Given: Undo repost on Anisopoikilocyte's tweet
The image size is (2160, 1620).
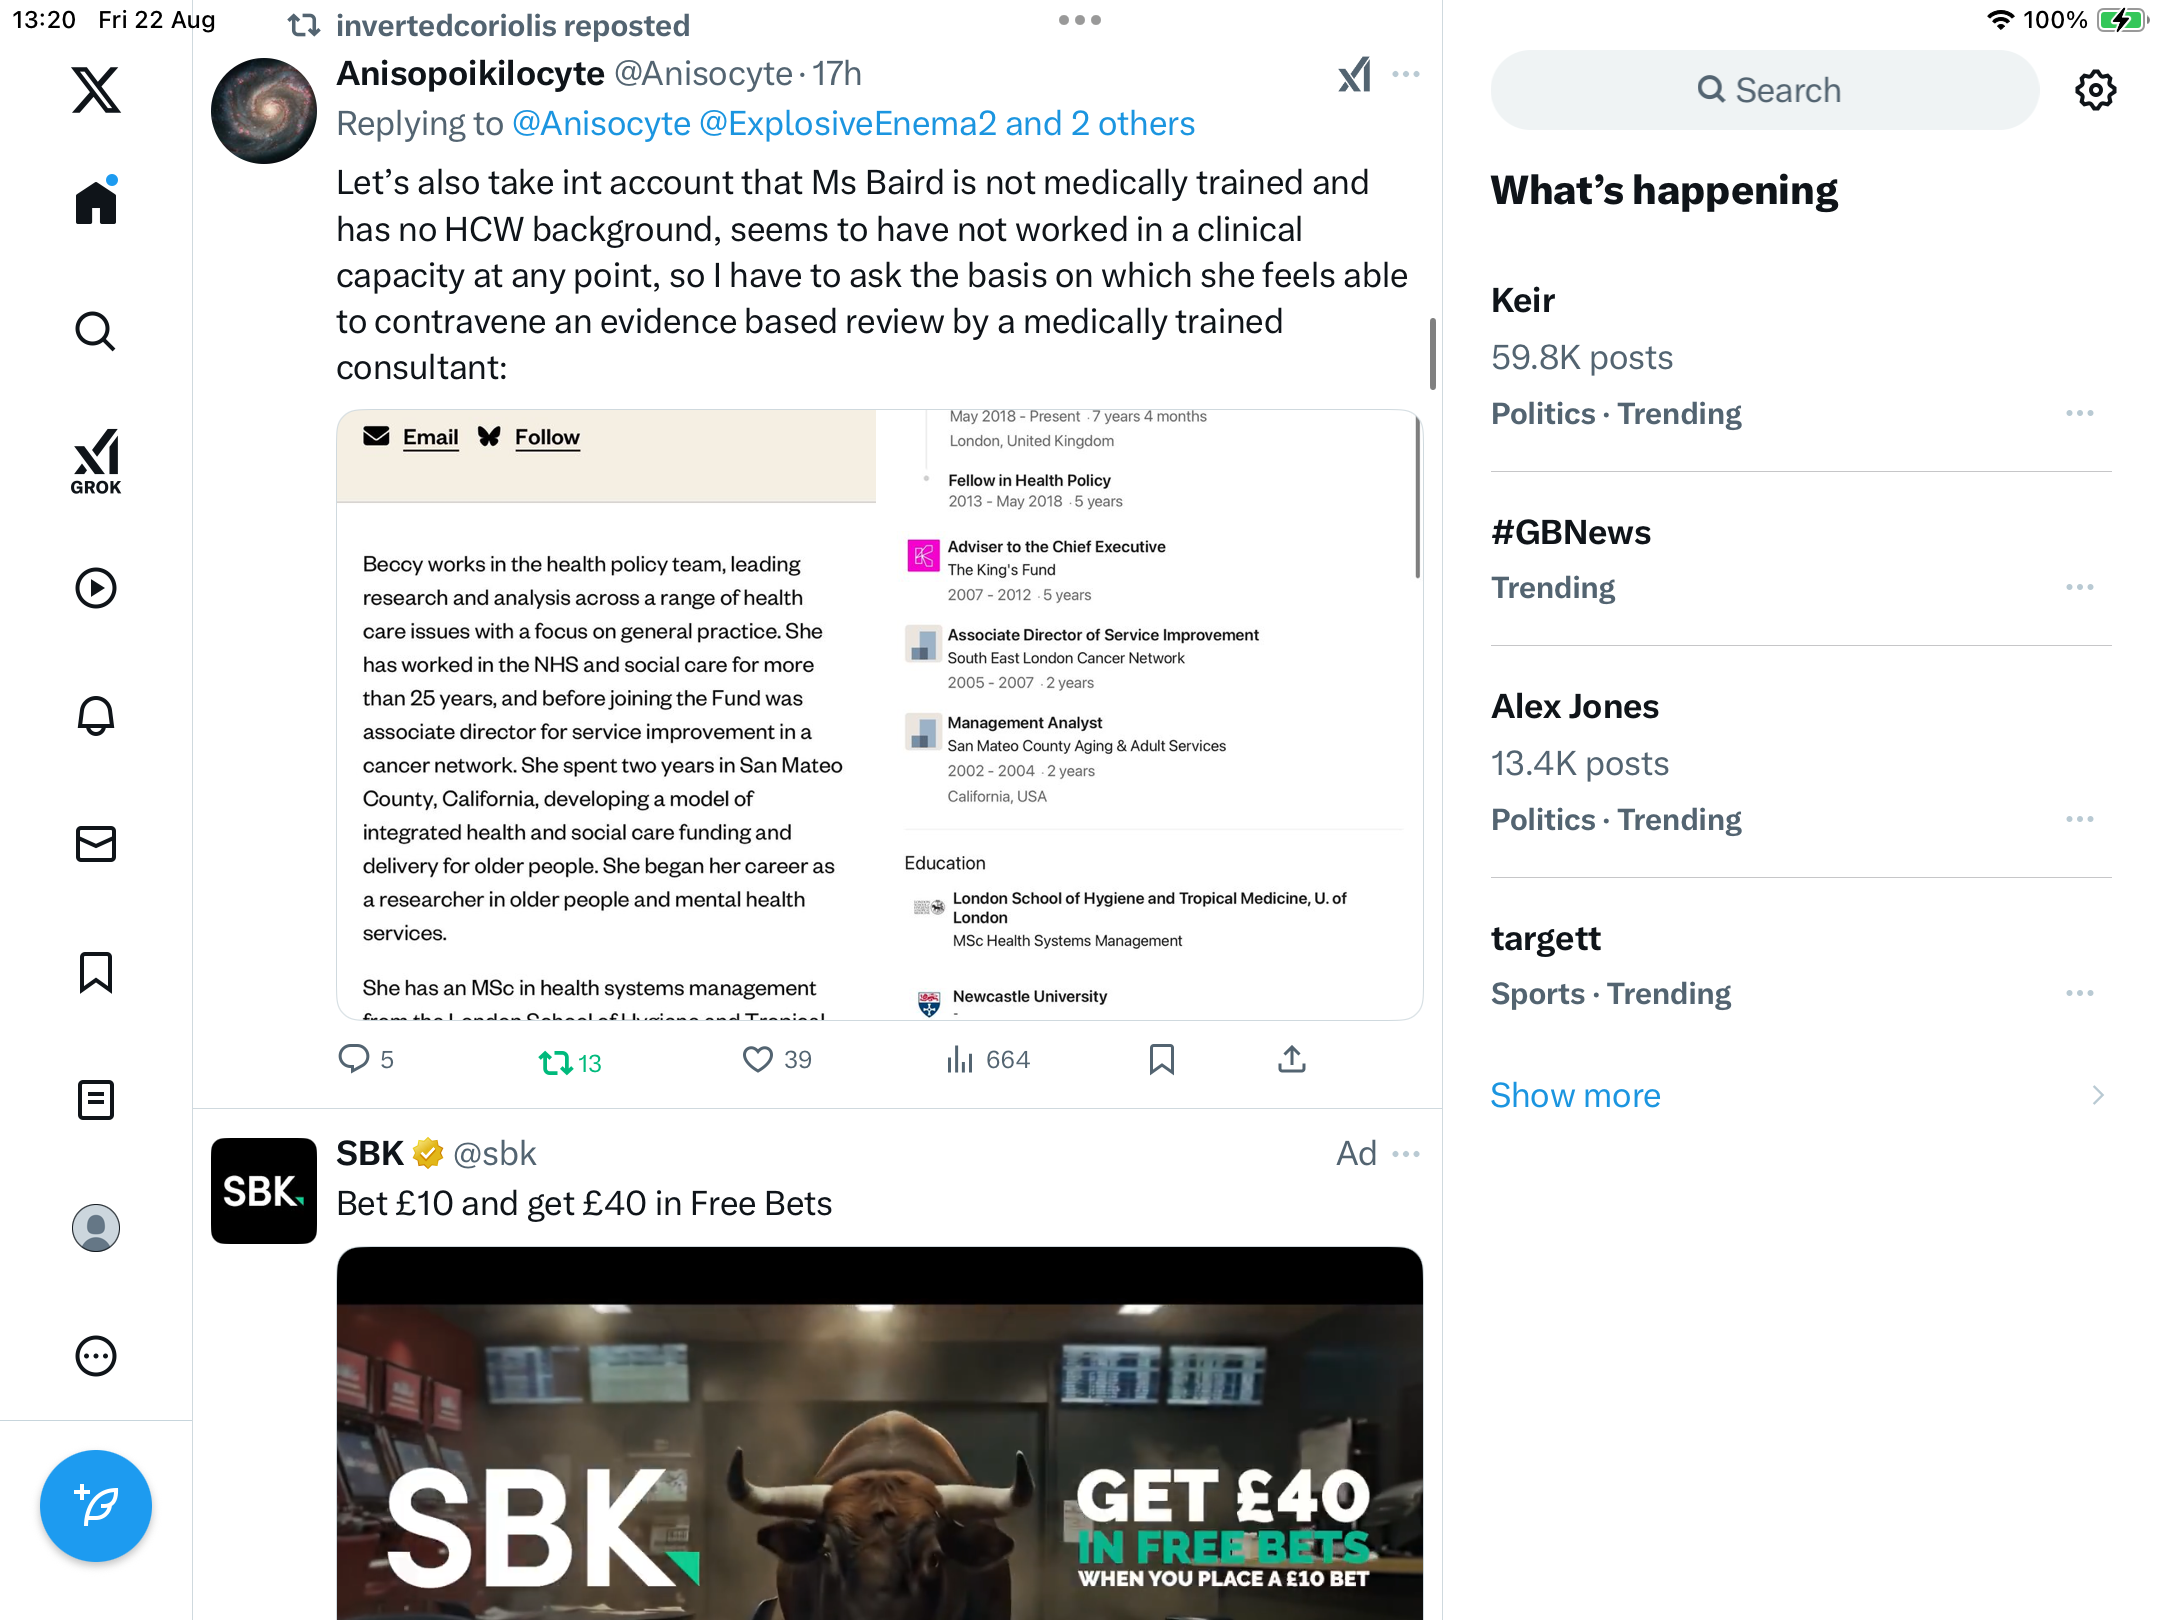Looking at the screenshot, I should click(x=570, y=1062).
